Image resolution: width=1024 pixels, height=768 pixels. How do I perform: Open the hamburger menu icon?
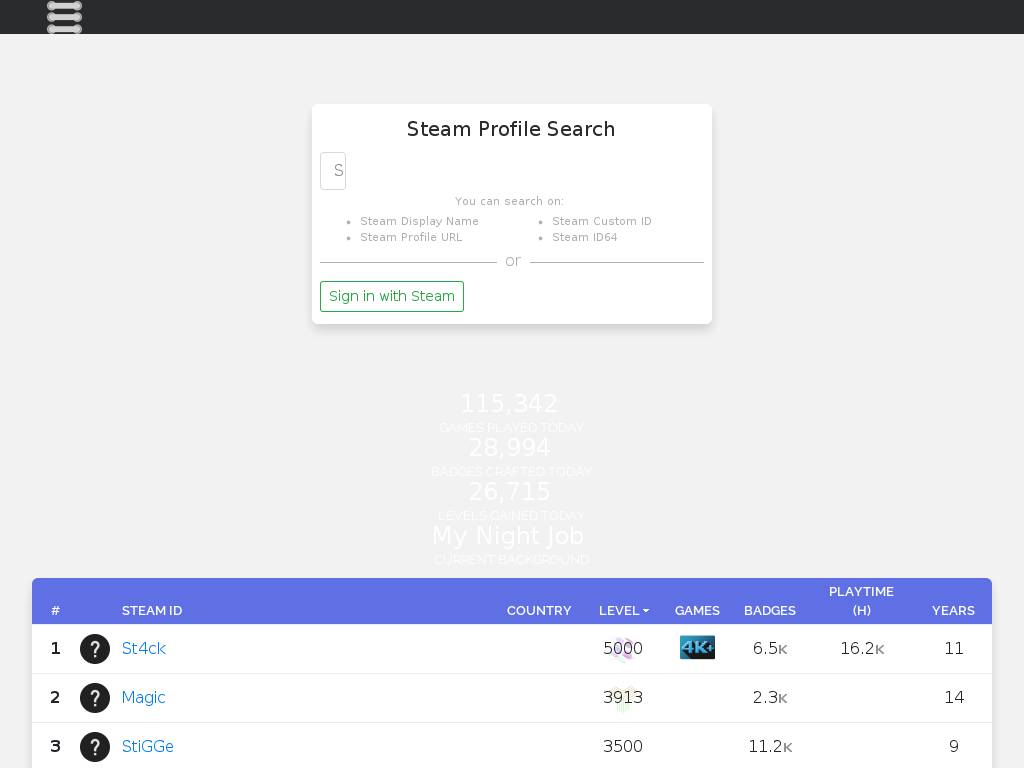[x=64, y=16]
